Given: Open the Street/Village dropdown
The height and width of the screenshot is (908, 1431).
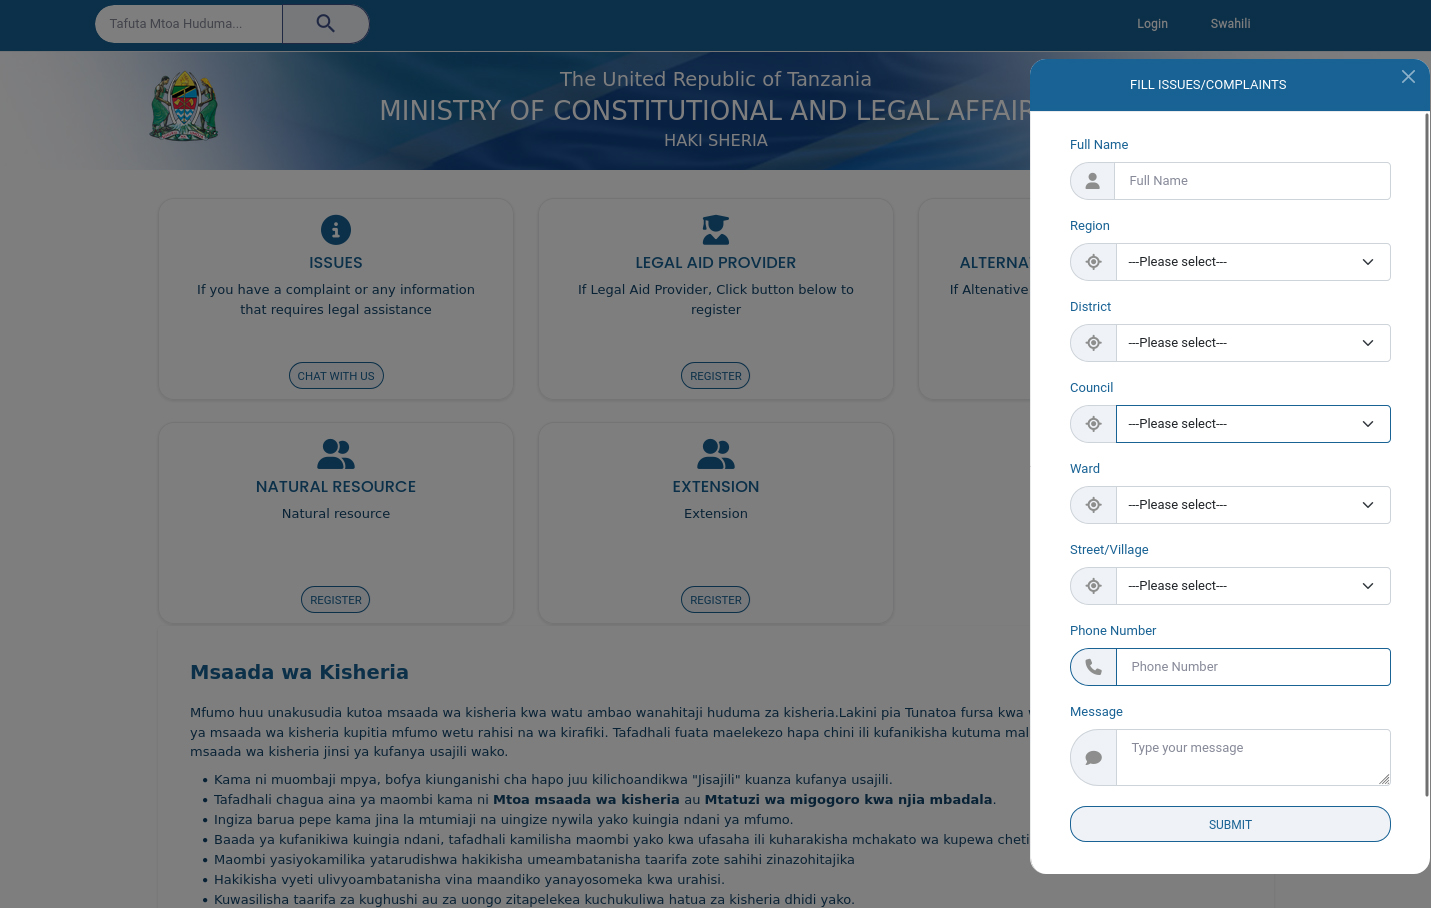Looking at the screenshot, I should point(1252,586).
